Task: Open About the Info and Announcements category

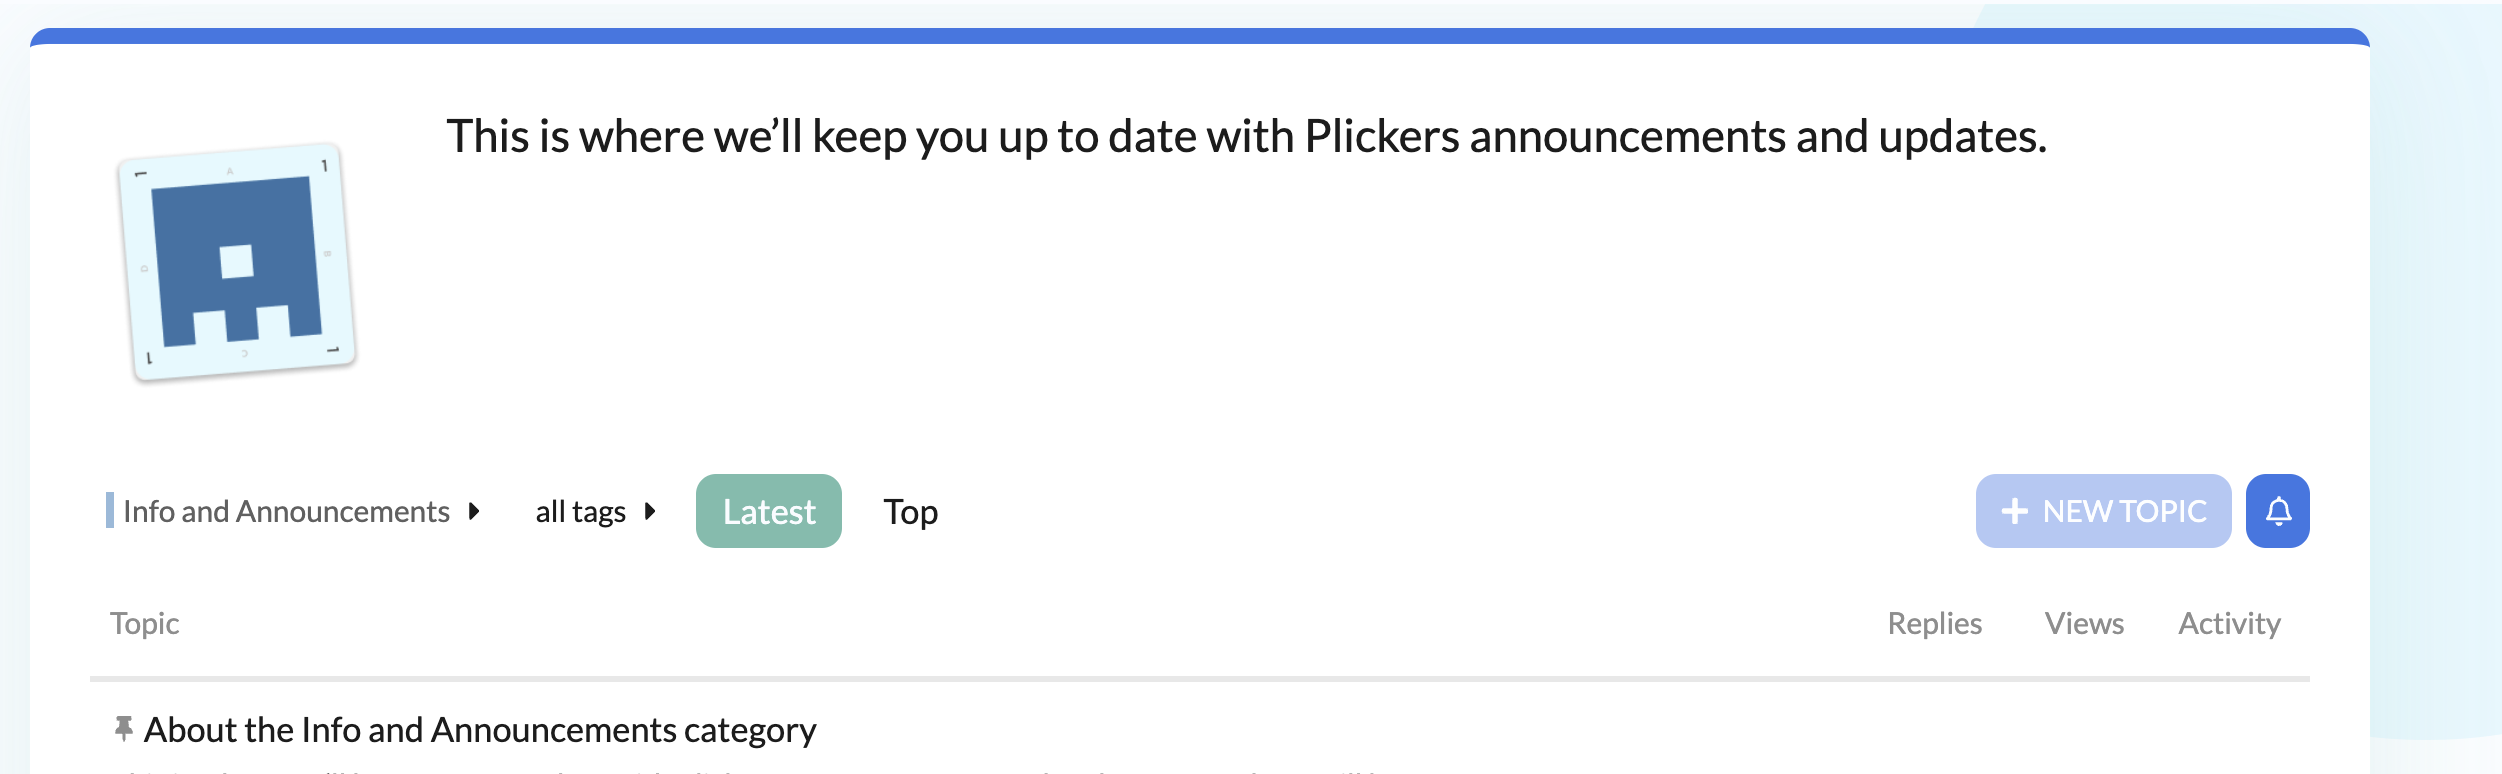Action: 480,730
